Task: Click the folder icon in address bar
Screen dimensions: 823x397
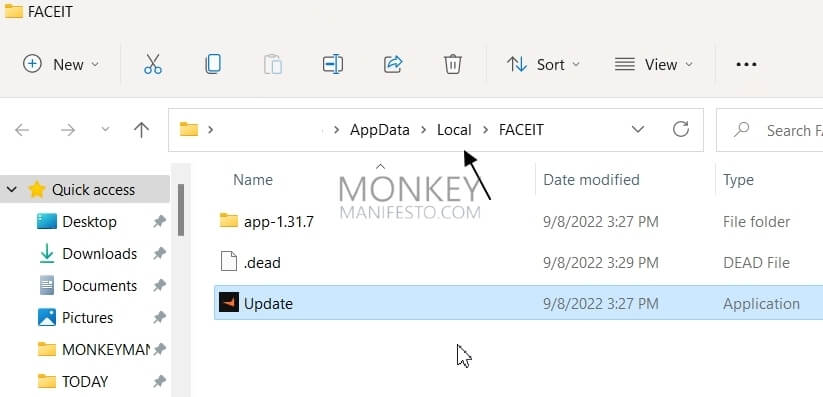Action: coord(189,129)
